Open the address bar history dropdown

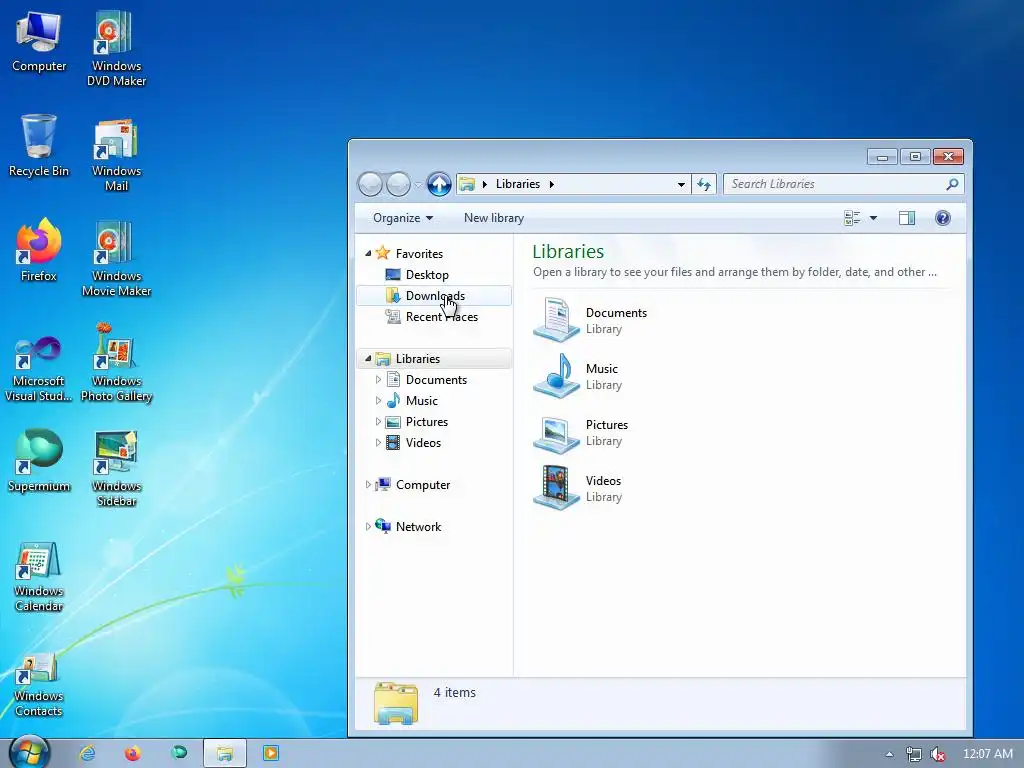click(x=681, y=184)
